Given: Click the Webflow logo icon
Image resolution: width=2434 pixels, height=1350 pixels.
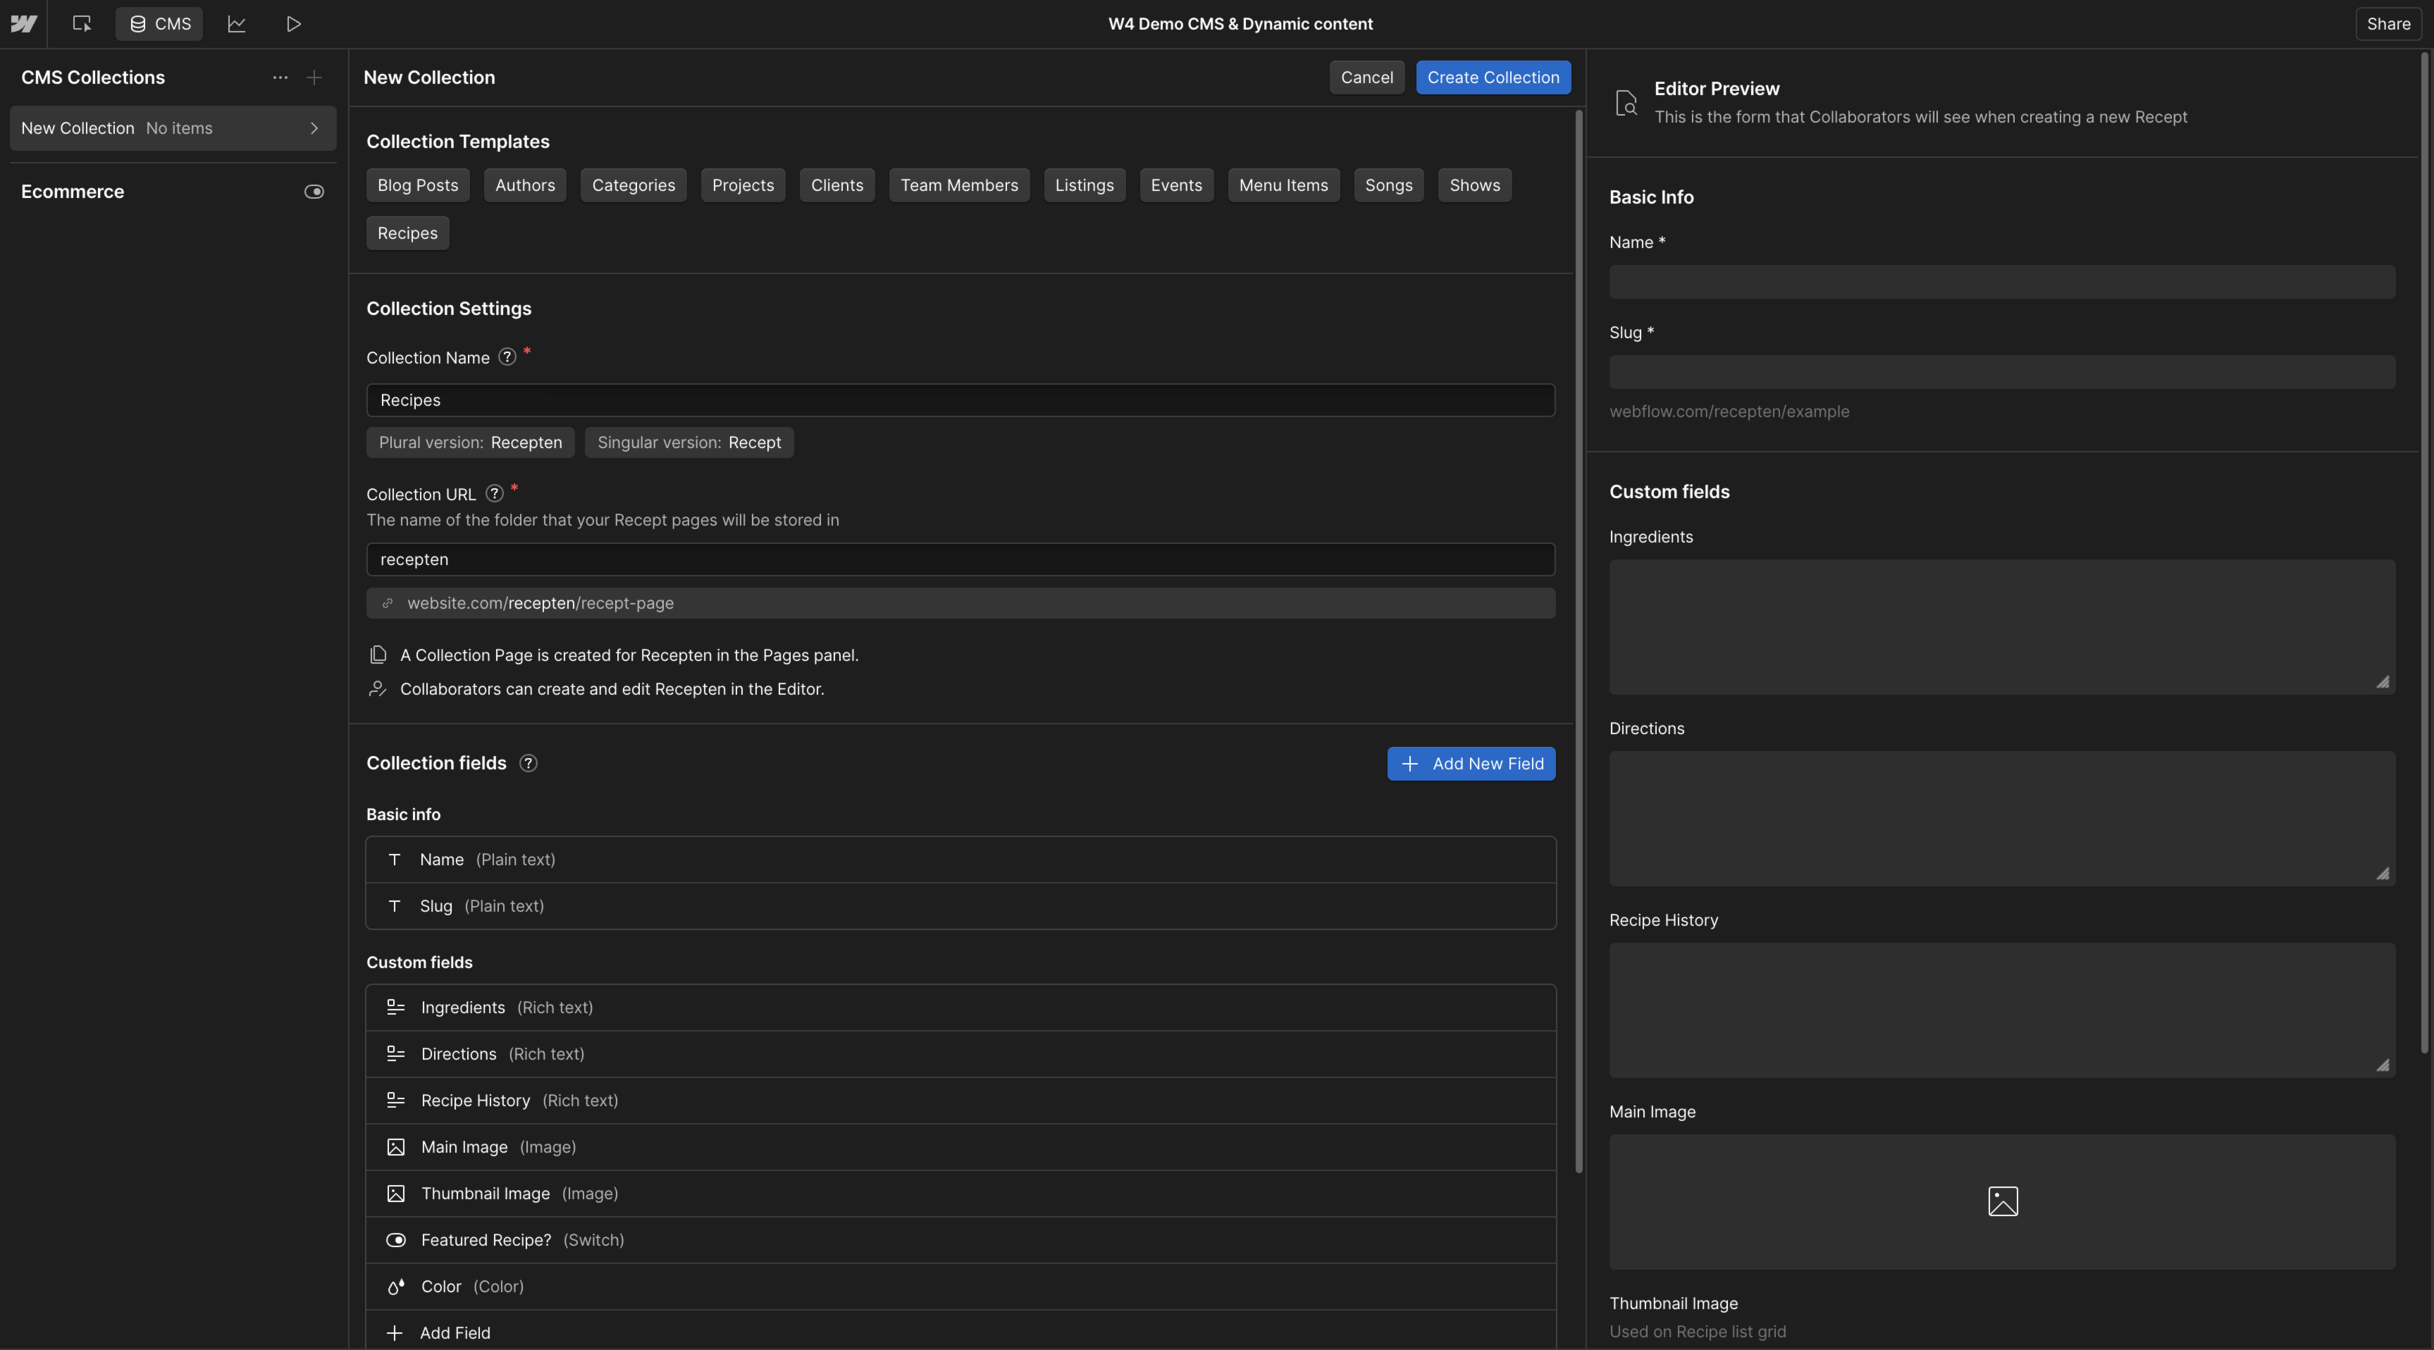Looking at the screenshot, I should (23, 24).
